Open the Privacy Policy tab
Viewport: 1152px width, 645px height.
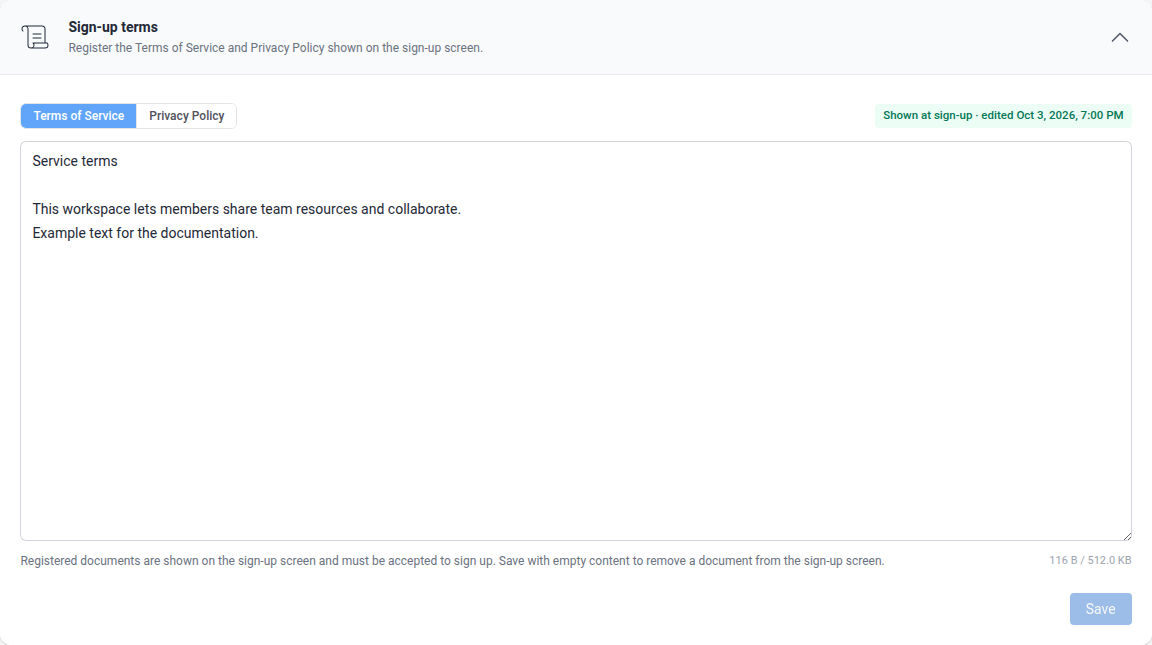click(187, 116)
